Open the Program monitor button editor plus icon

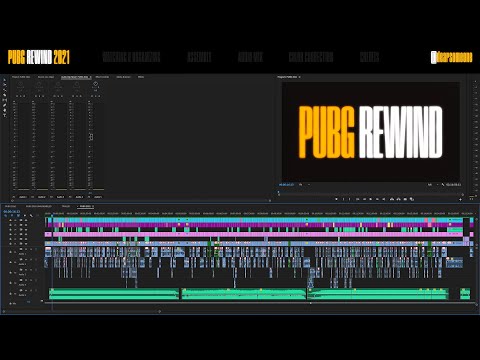coord(460,199)
